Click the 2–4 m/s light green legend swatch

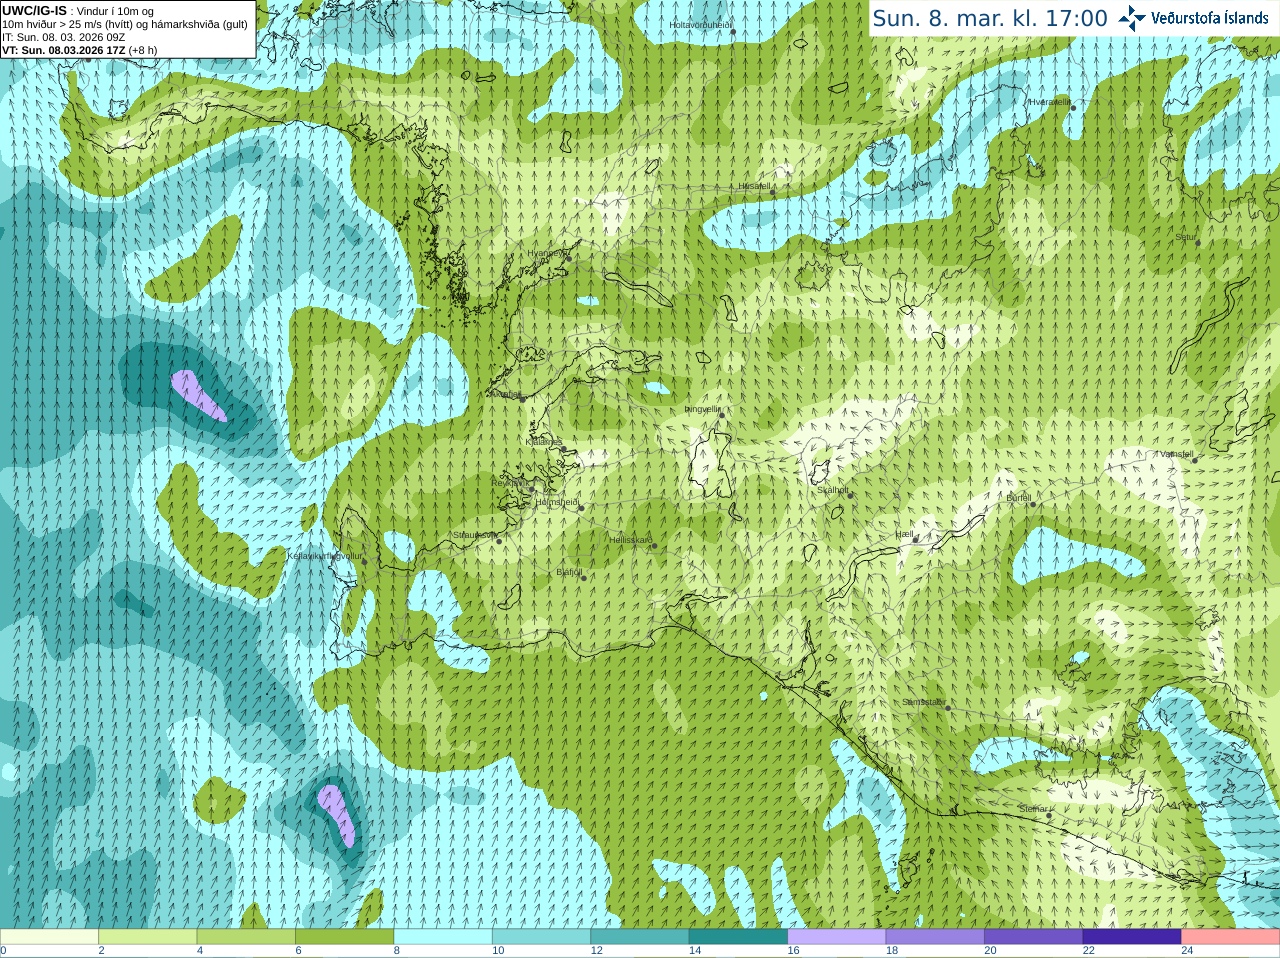click(x=147, y=937)
